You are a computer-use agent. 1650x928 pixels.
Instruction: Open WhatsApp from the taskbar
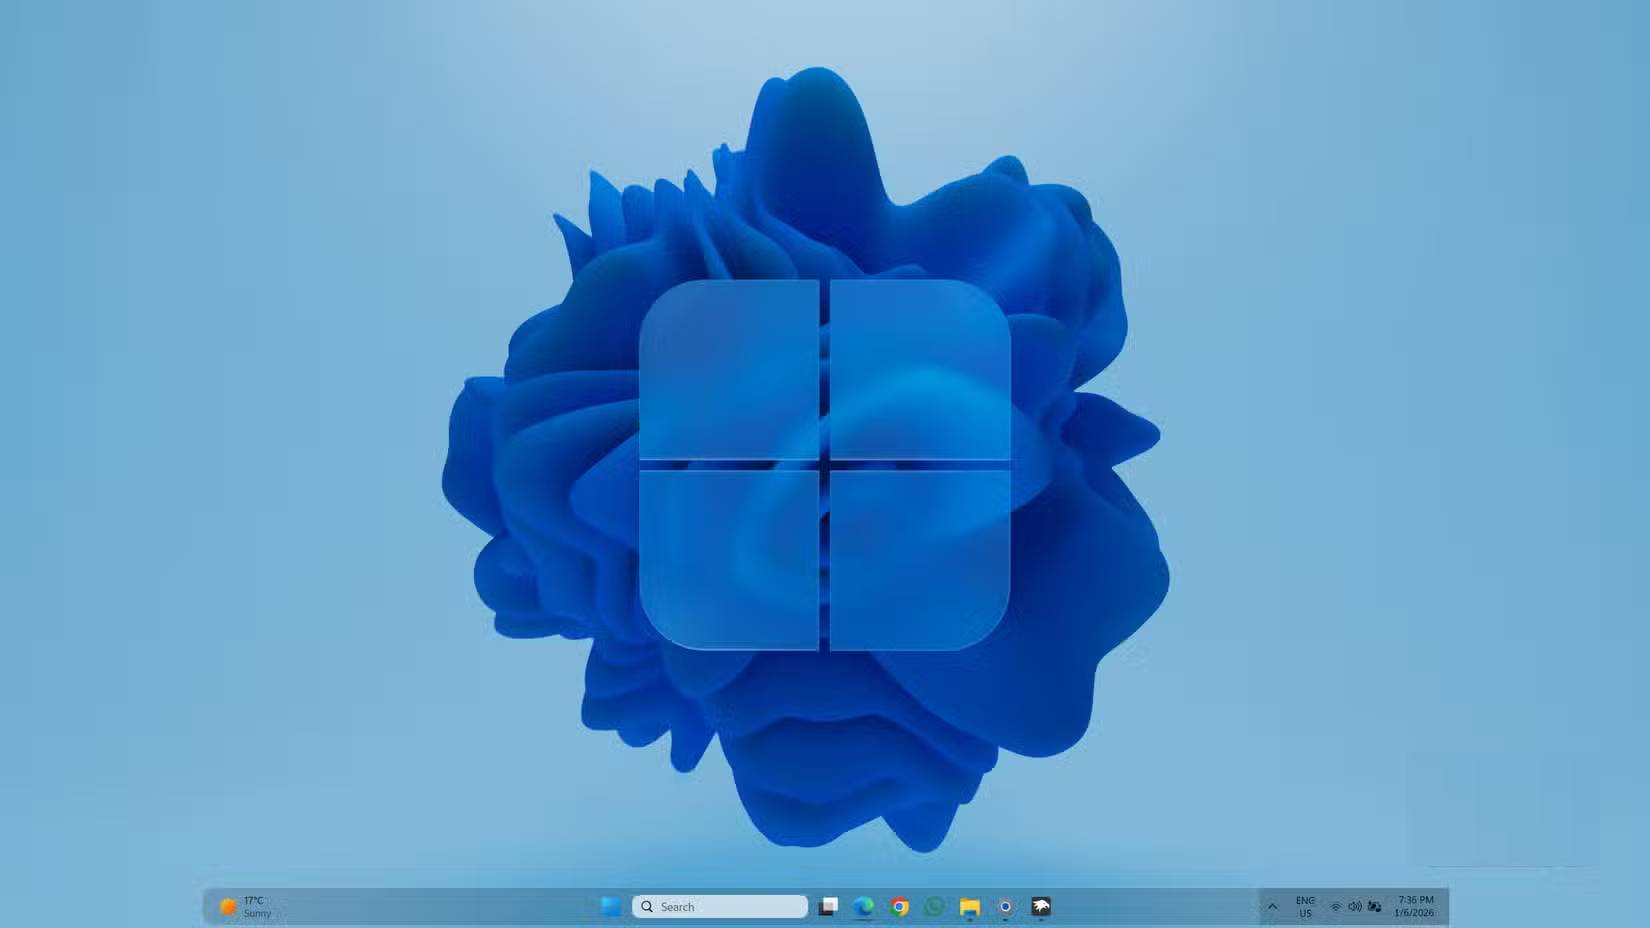(x=934, y=907)
